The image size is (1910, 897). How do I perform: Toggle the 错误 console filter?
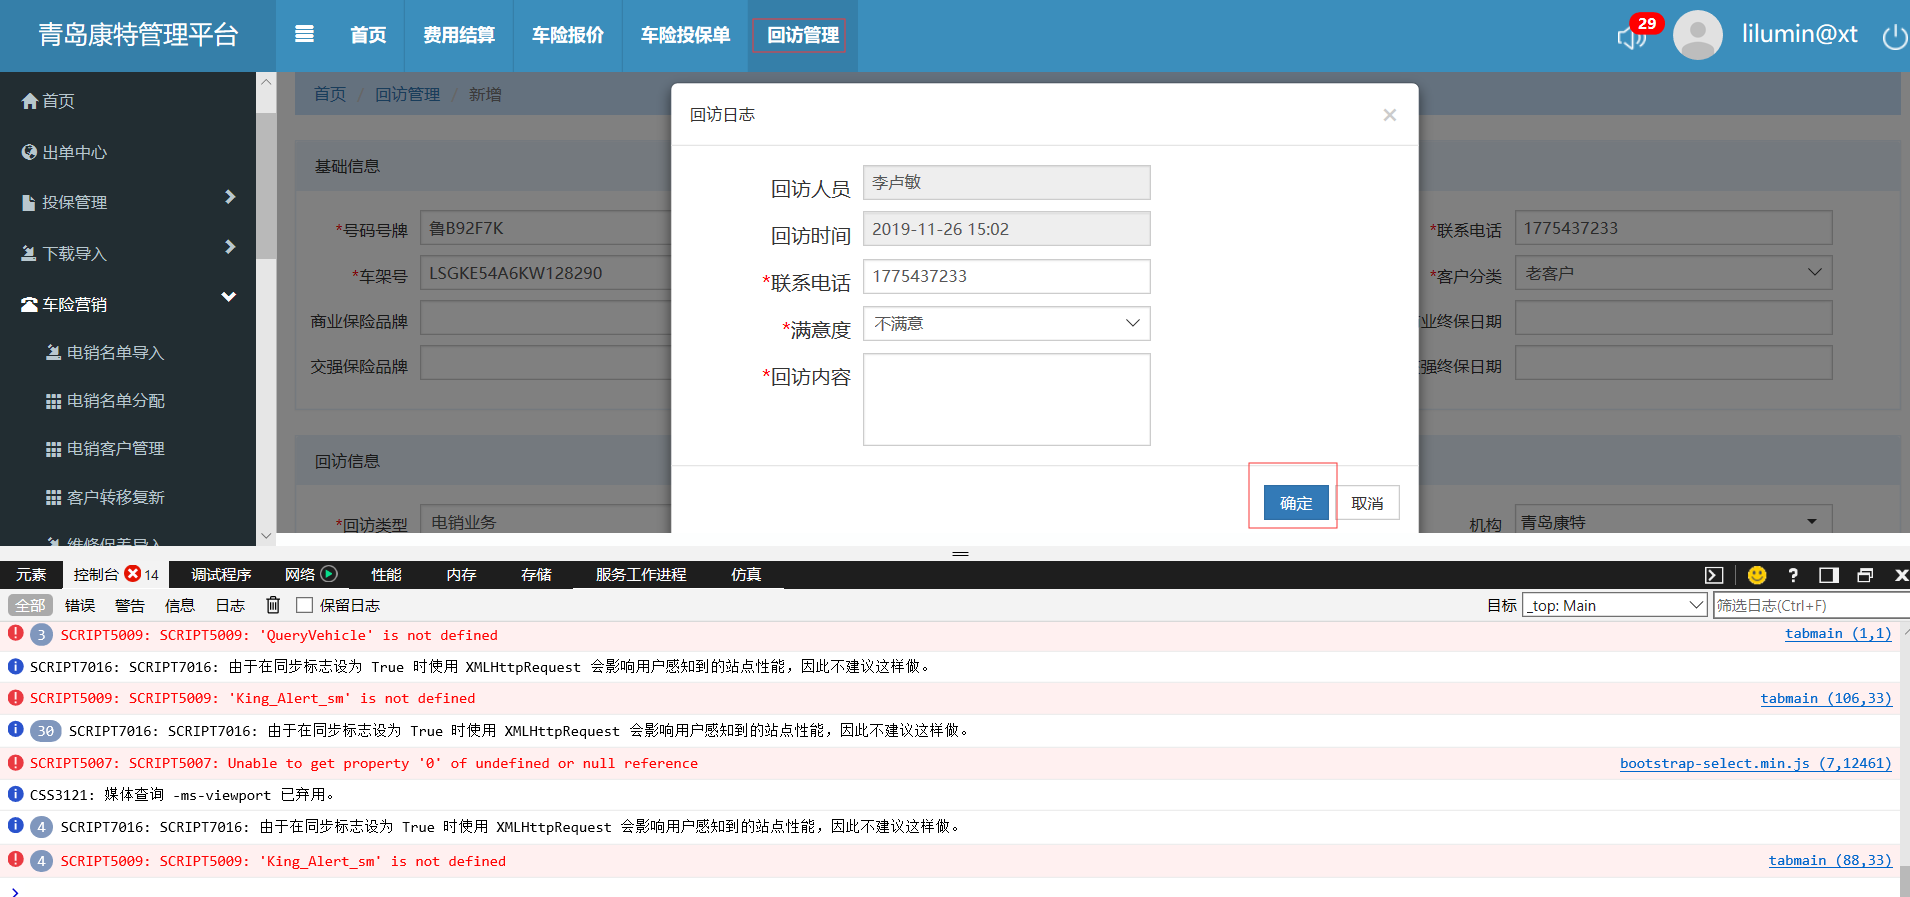coord(80,605)
